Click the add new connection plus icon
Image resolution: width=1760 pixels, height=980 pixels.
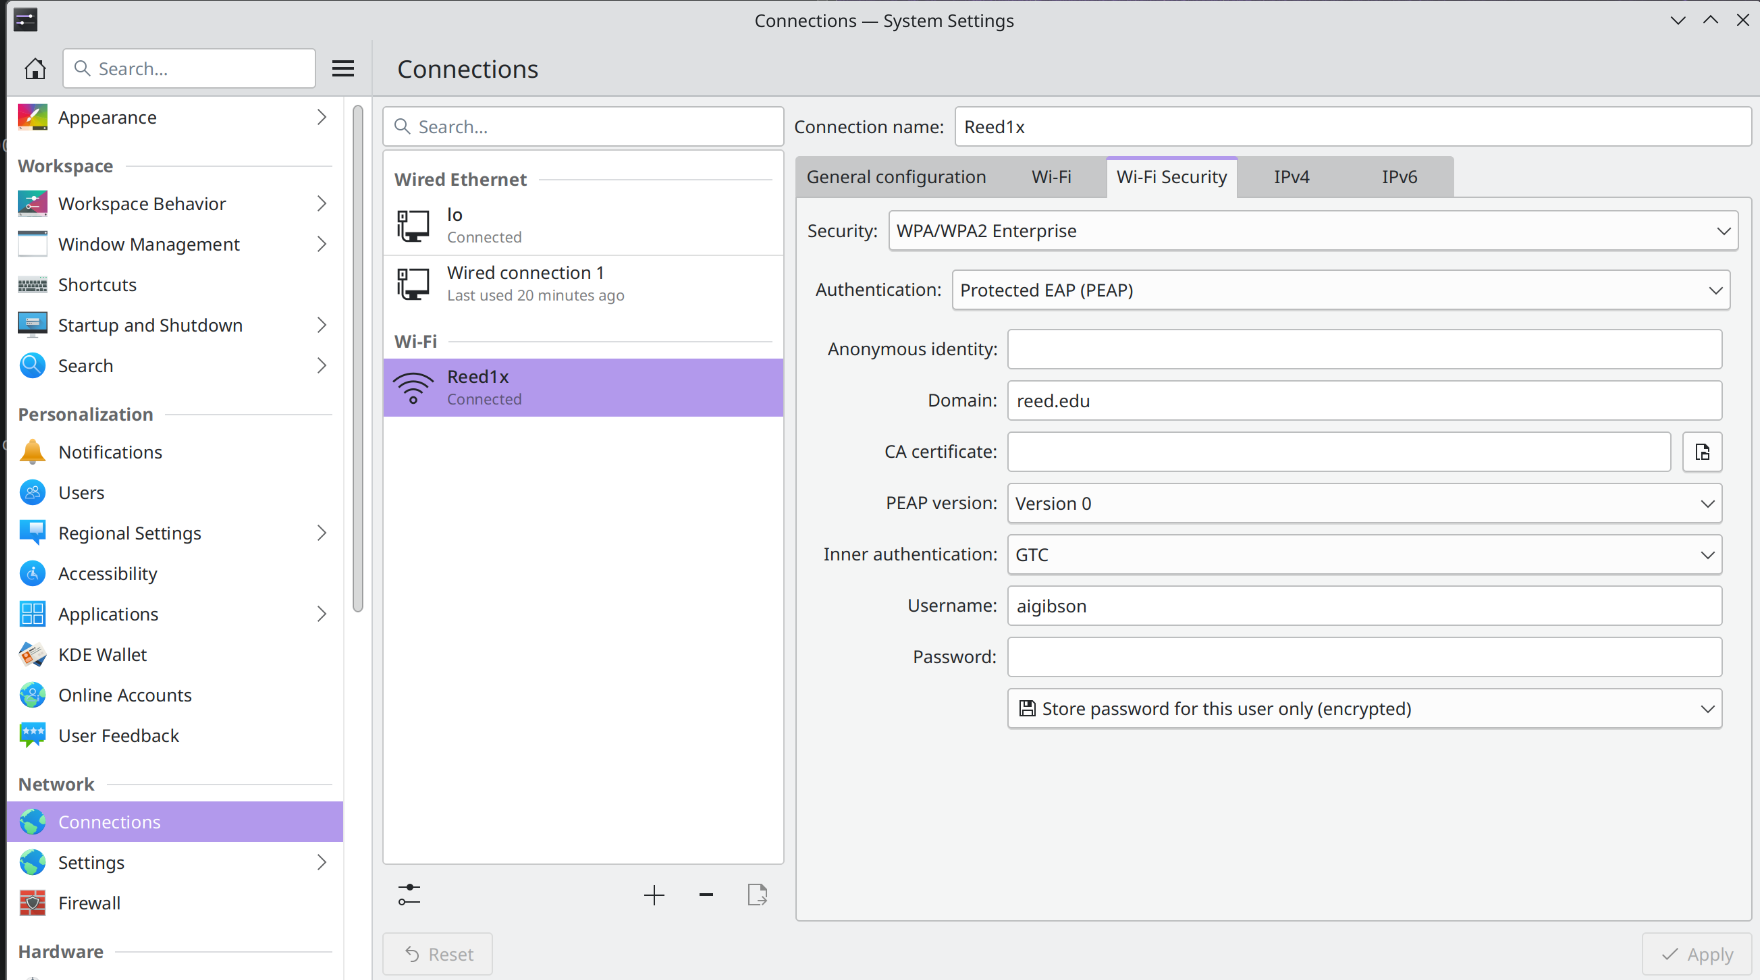coord(654,895)
